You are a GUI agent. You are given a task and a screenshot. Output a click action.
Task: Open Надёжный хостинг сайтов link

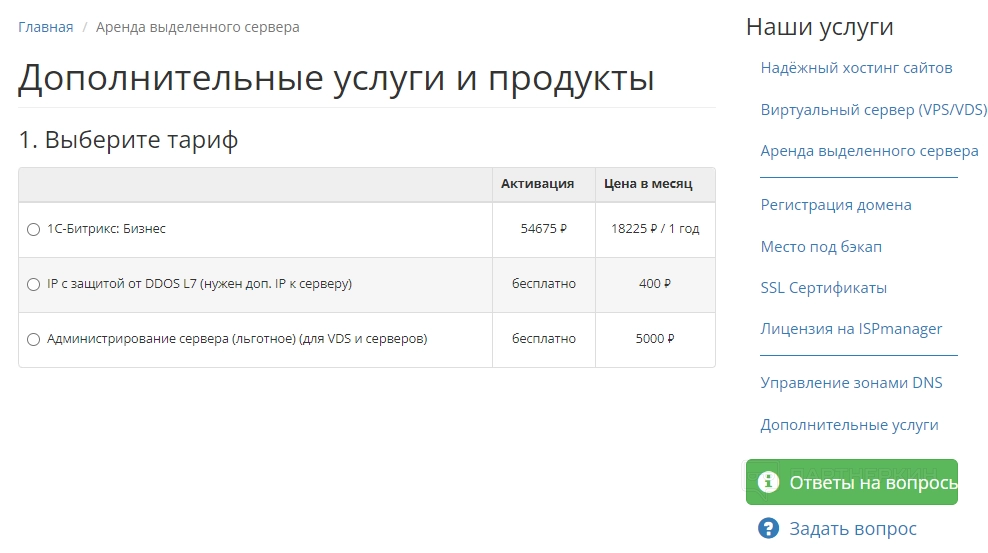pos(856,68)
